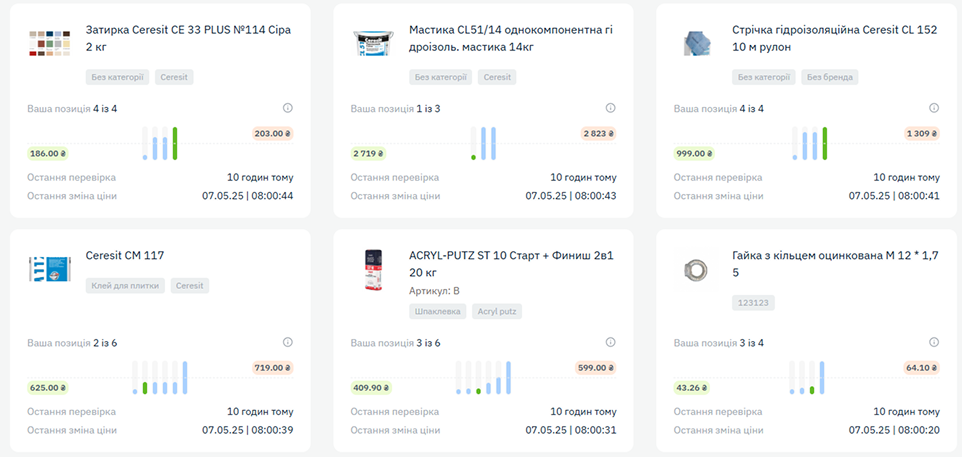Click minimum price 2 719 ₴ badge

[368, 153]
